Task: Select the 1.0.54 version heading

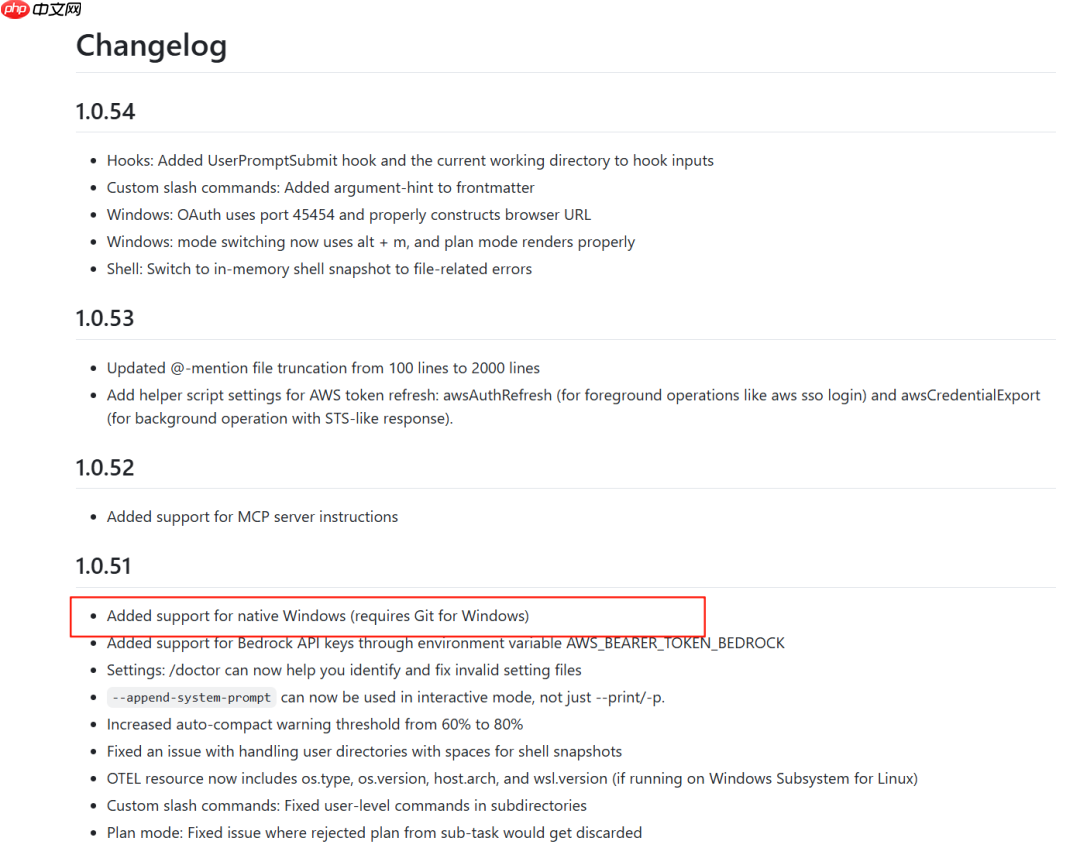Action: 105,111
